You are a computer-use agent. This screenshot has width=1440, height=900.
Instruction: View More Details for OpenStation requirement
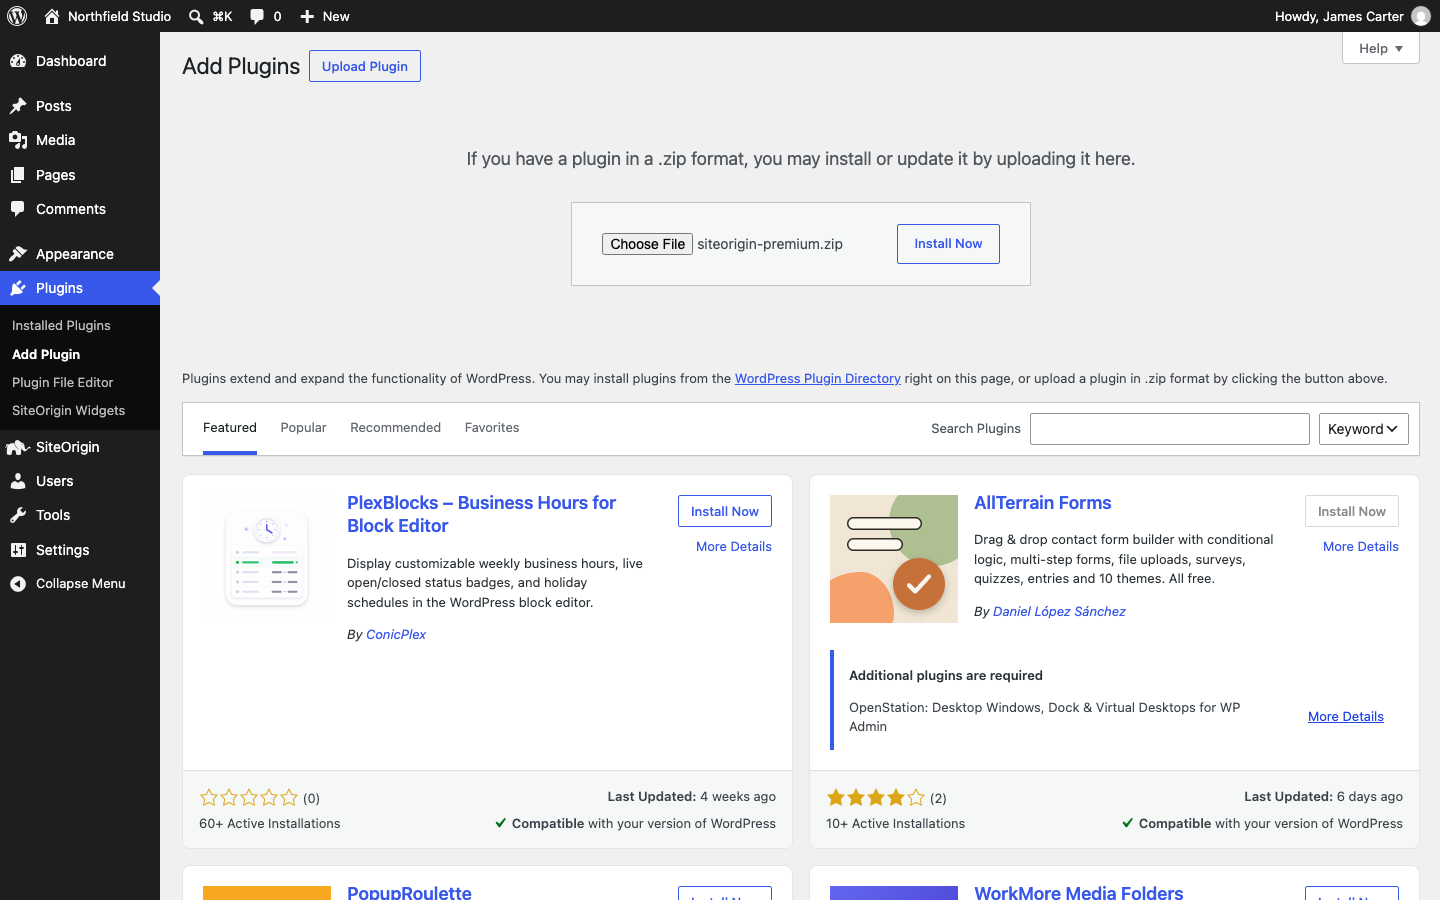click(x=1346, y=717)
